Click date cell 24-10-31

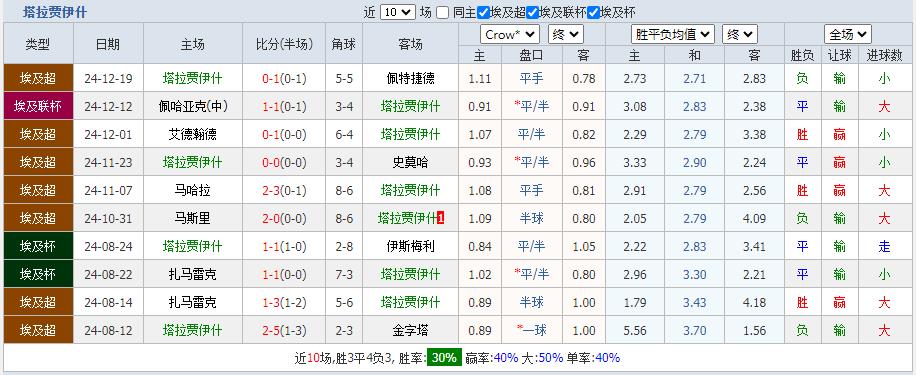coord(108,218)
